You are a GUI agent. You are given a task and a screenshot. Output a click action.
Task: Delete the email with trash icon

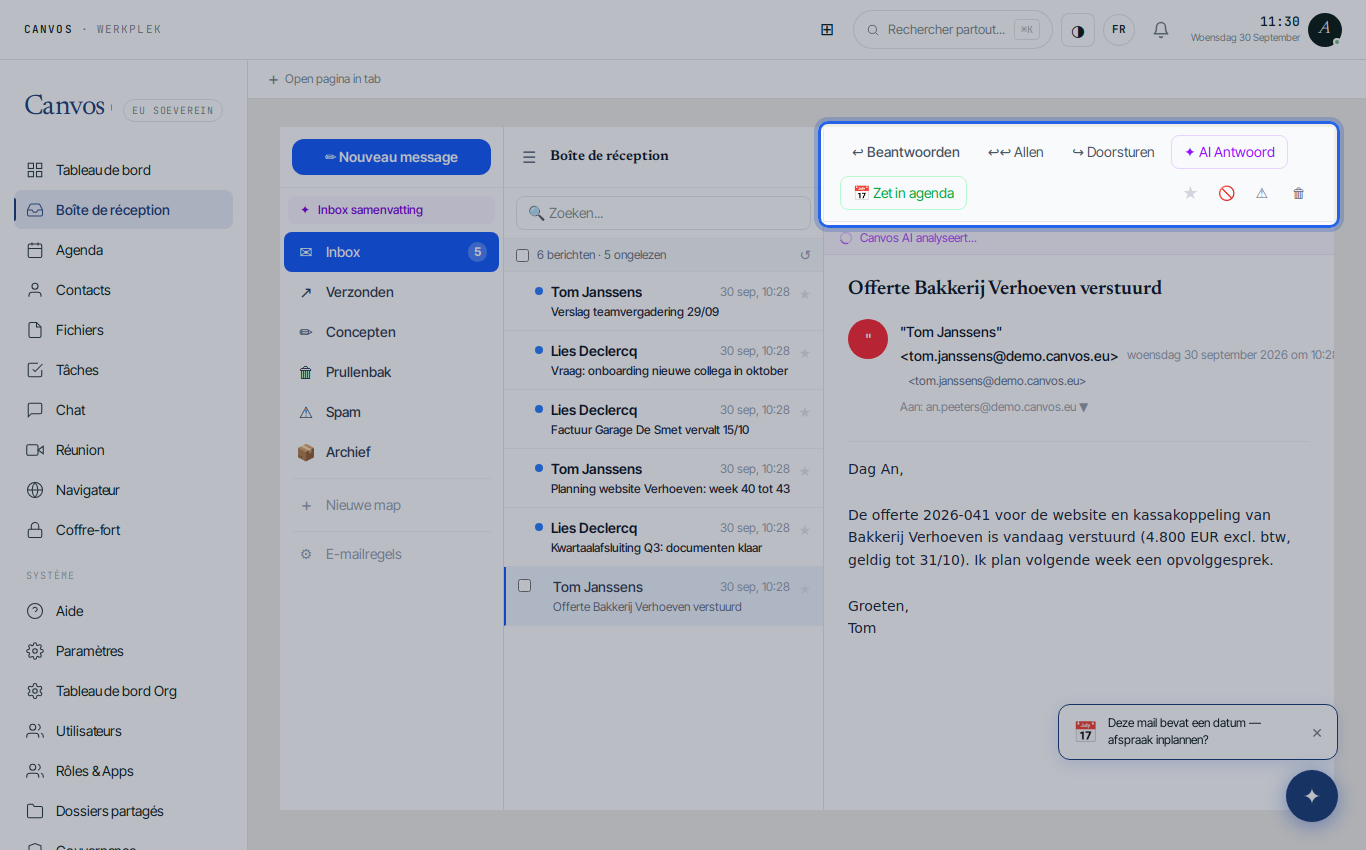pos(1299,193)
